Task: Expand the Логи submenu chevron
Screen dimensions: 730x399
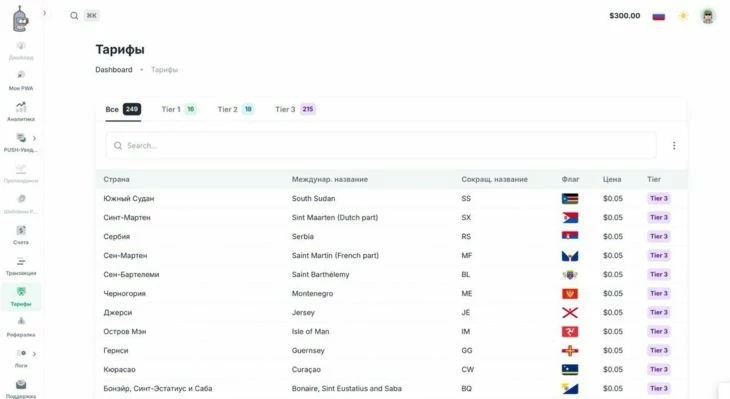Action: (x=34, y=354)
